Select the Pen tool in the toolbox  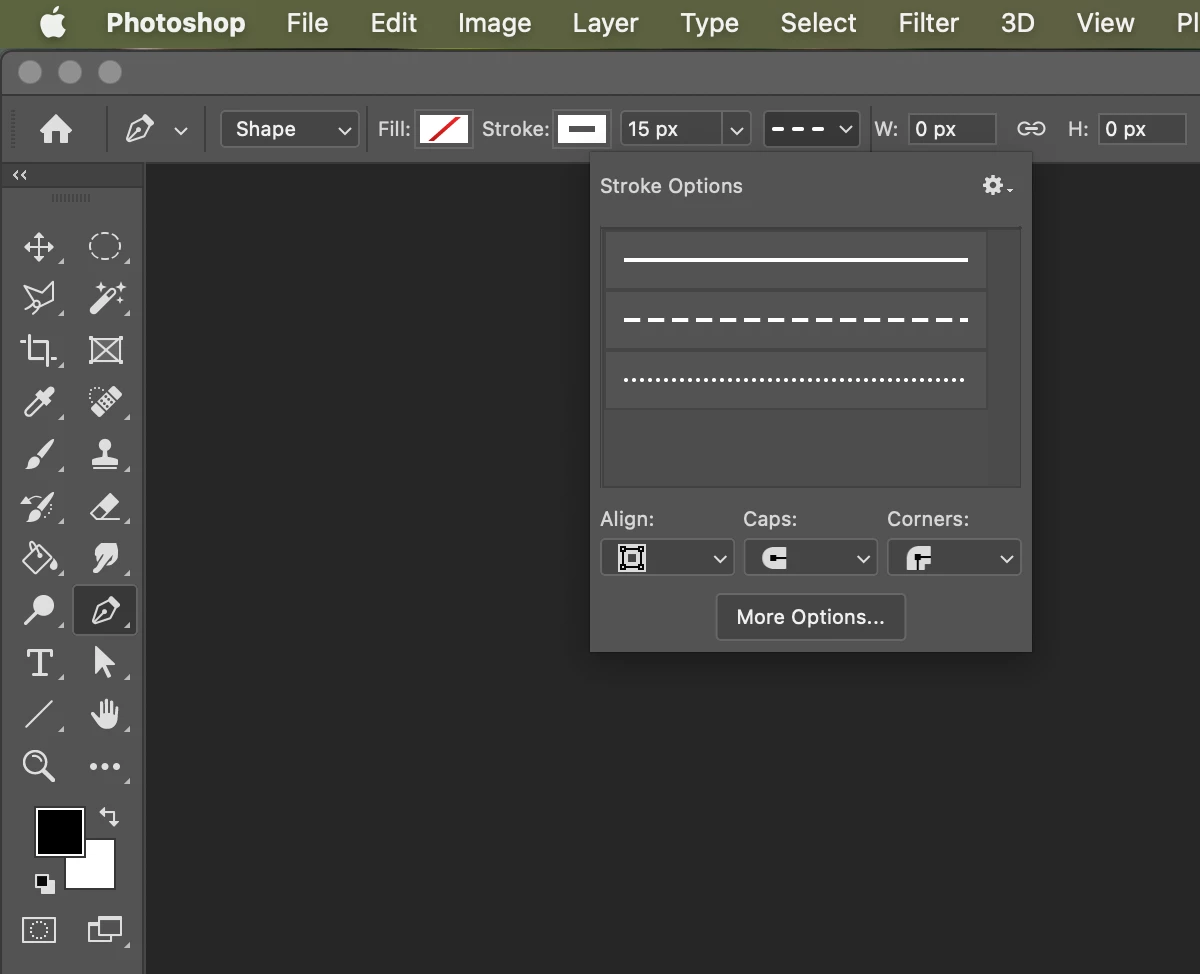click(105, 610)
